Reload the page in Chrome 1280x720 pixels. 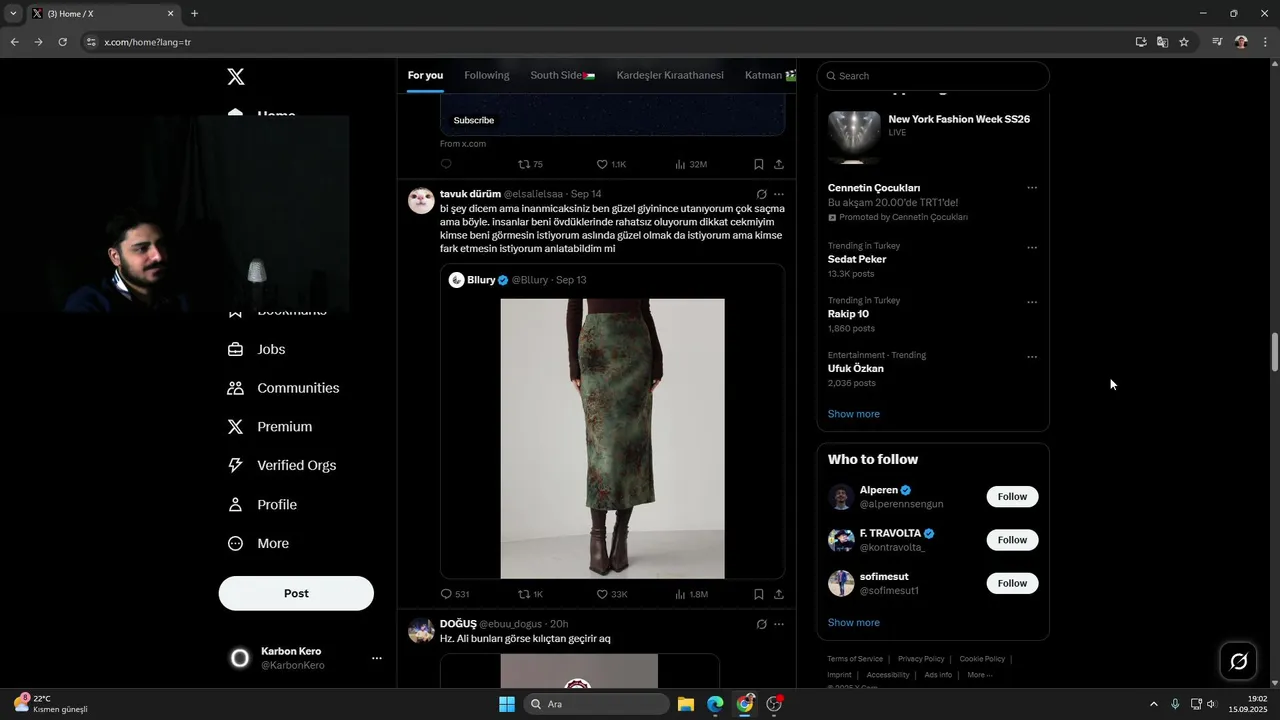(x=62, y=42)
